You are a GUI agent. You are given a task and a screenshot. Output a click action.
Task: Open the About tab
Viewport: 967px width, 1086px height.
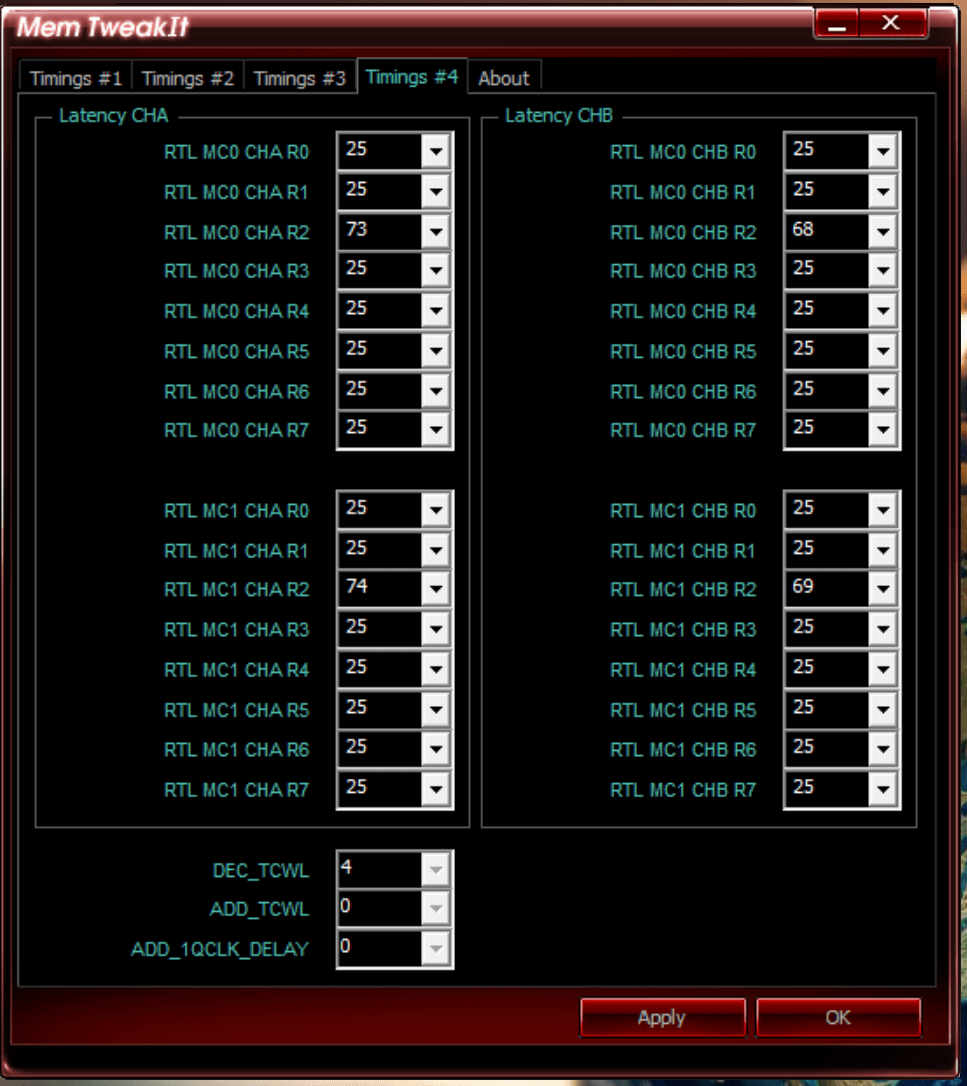coord(504,78)
